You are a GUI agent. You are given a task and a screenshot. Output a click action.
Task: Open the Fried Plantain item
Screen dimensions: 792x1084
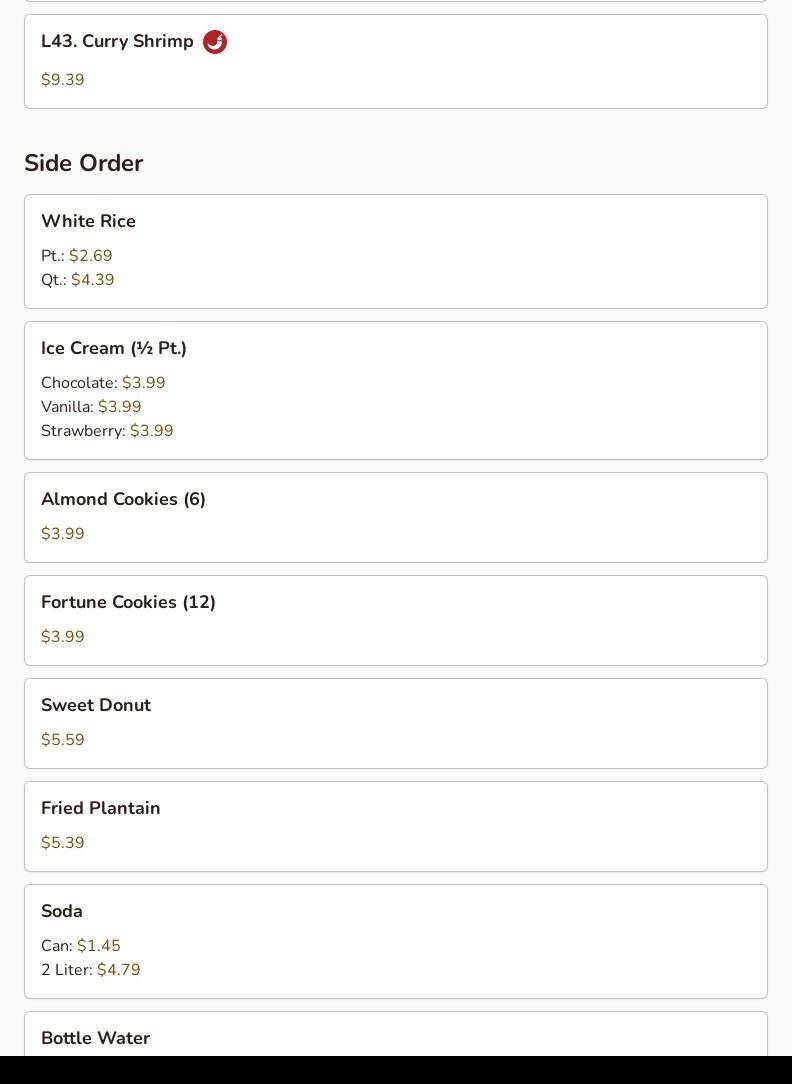101,808
